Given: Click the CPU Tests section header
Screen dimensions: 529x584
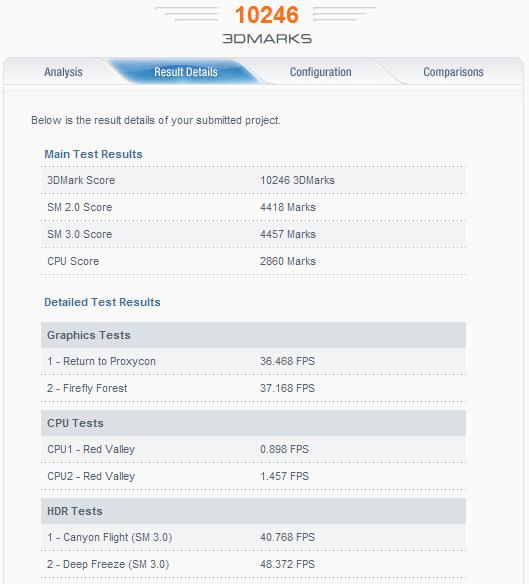Looking at the screenshot, I should [x=253, y=423].
